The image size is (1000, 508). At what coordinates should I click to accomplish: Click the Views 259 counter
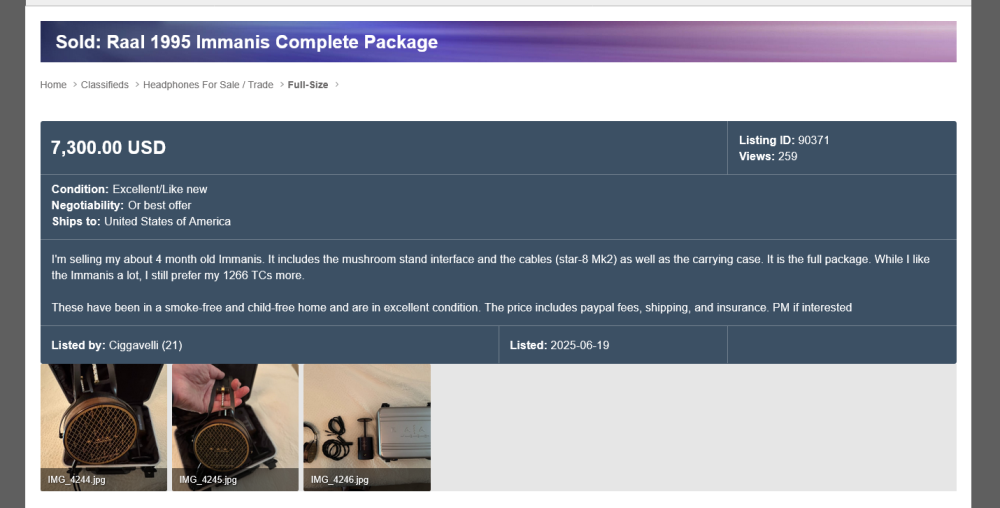pyautogui.click(x=768, y=156)
